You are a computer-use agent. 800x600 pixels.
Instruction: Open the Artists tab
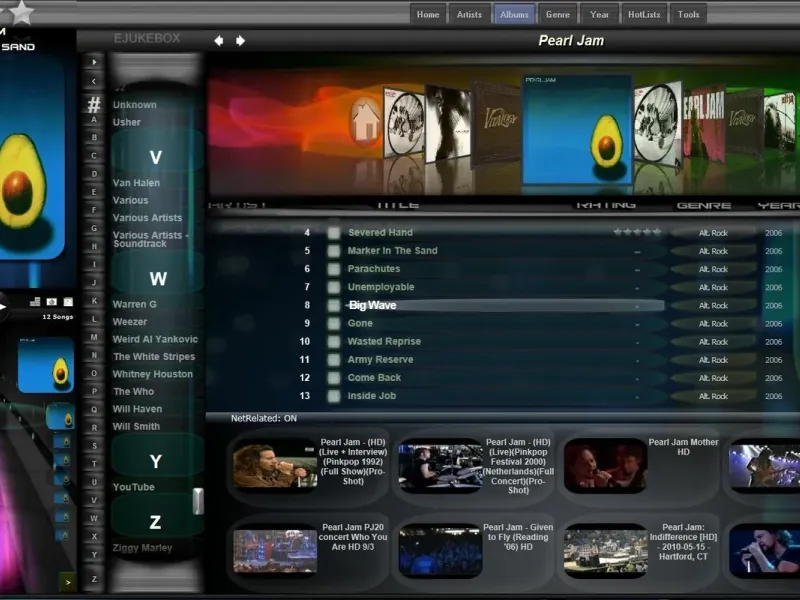click(x=469, y=14)
